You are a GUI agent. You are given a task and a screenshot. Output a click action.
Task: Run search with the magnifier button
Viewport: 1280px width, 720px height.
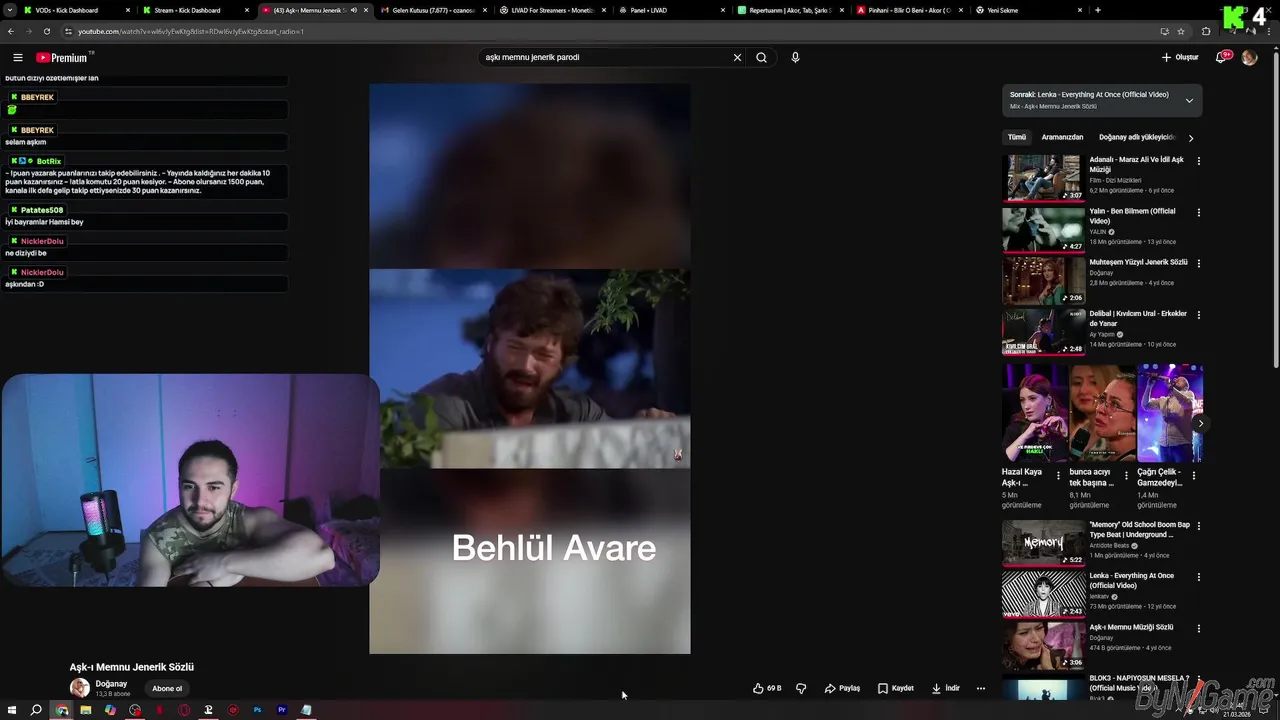pos(762,58)
